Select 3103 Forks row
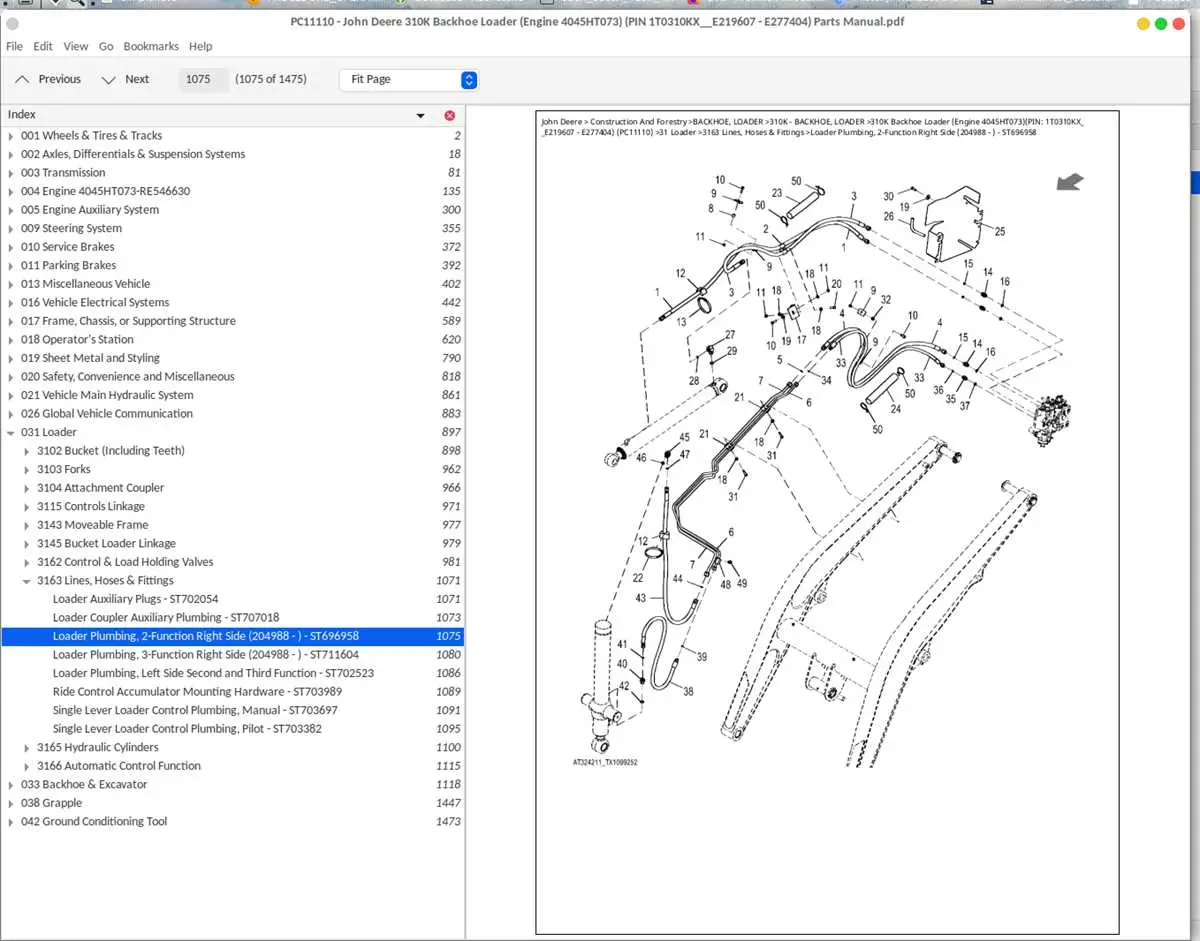The width and height of the screenshot is (1200, 941). pyautogui.click(x=232, y=469)
